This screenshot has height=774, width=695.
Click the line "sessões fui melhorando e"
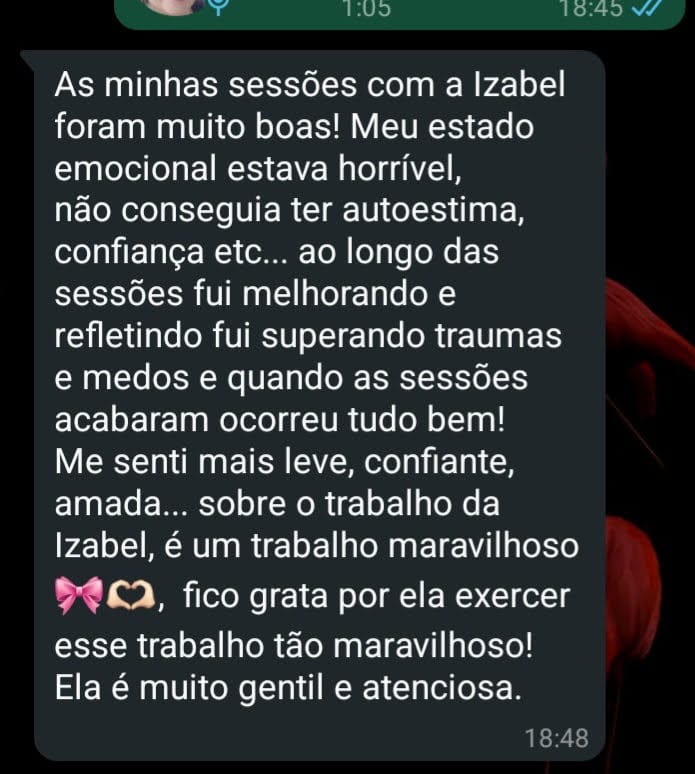[x=255, y=294]
